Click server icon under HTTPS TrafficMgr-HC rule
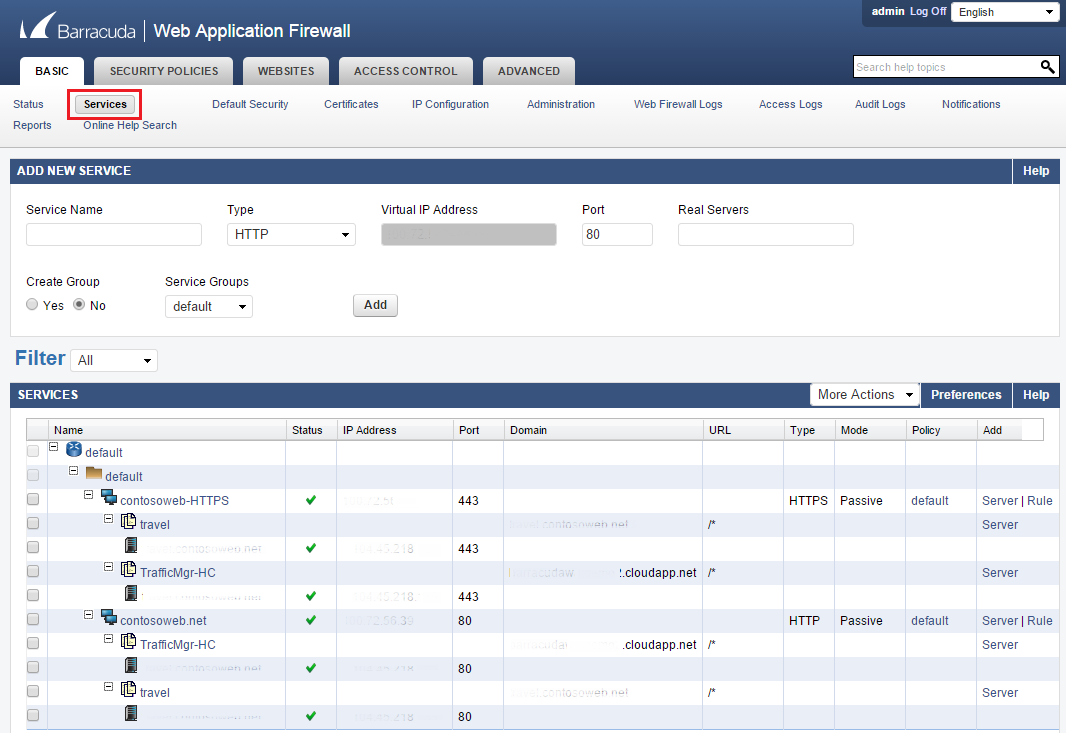Image resolution: width=1066 pixels, height=733 pixels. pyautogui.click(x=131, y=594)
